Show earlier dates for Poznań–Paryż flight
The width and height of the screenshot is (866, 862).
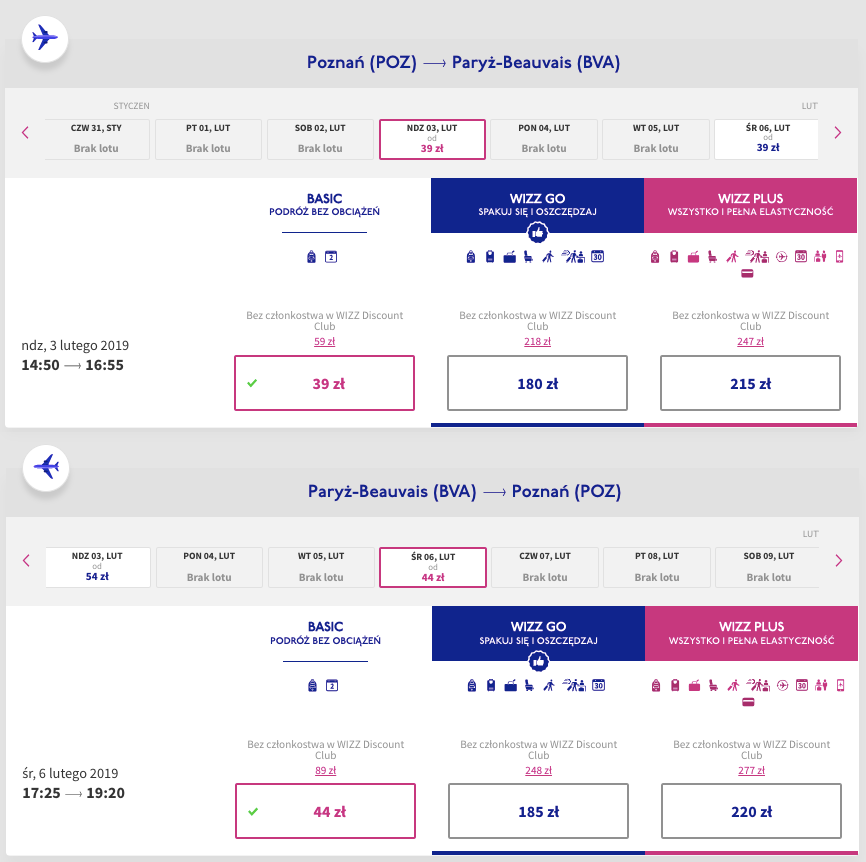(25, 133)
